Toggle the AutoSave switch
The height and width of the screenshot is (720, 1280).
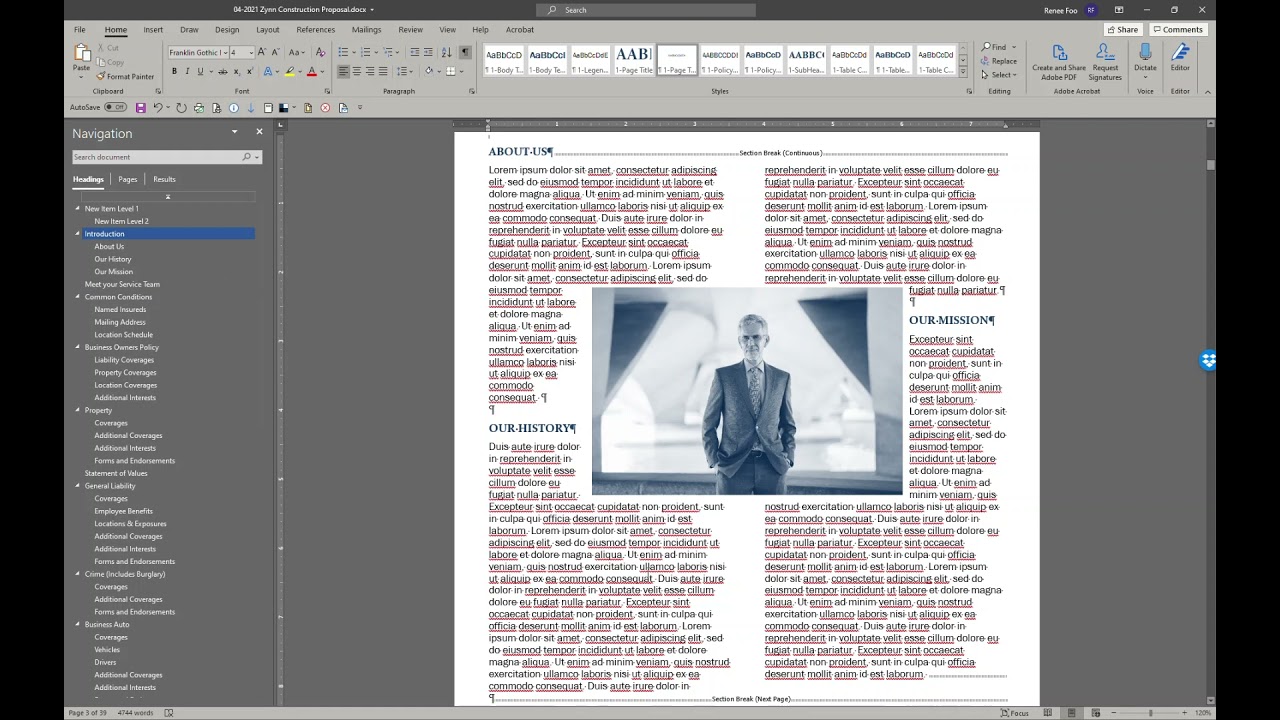(x=116, y=108)
